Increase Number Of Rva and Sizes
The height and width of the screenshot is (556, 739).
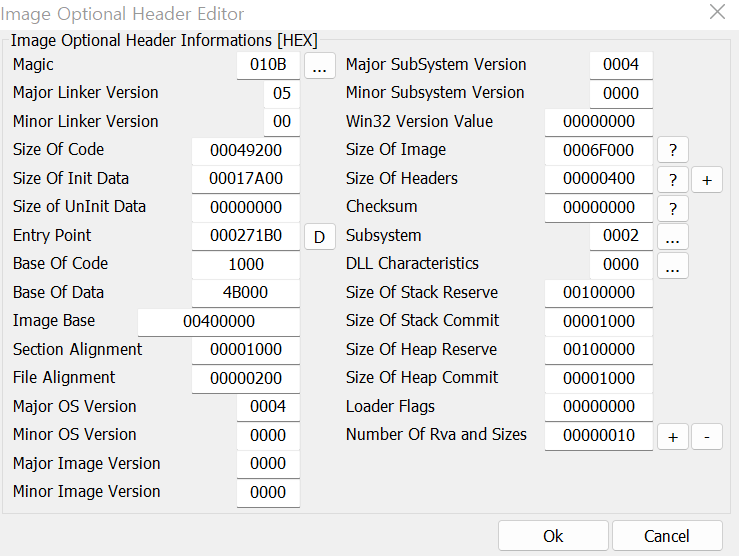click(673, 436)
